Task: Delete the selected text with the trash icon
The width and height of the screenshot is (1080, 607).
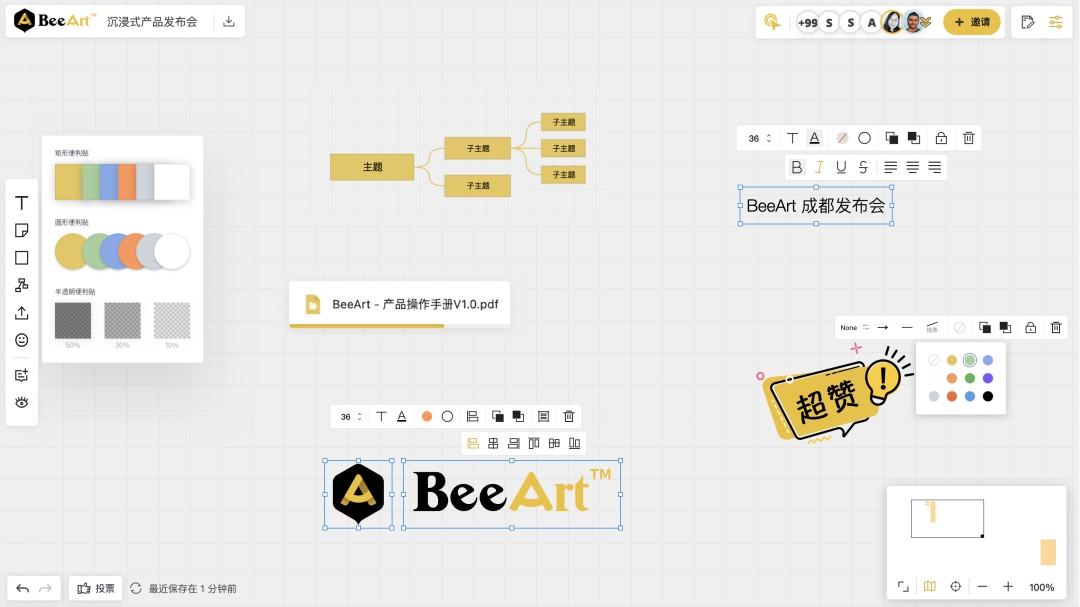Action: [x=968, y=138]
